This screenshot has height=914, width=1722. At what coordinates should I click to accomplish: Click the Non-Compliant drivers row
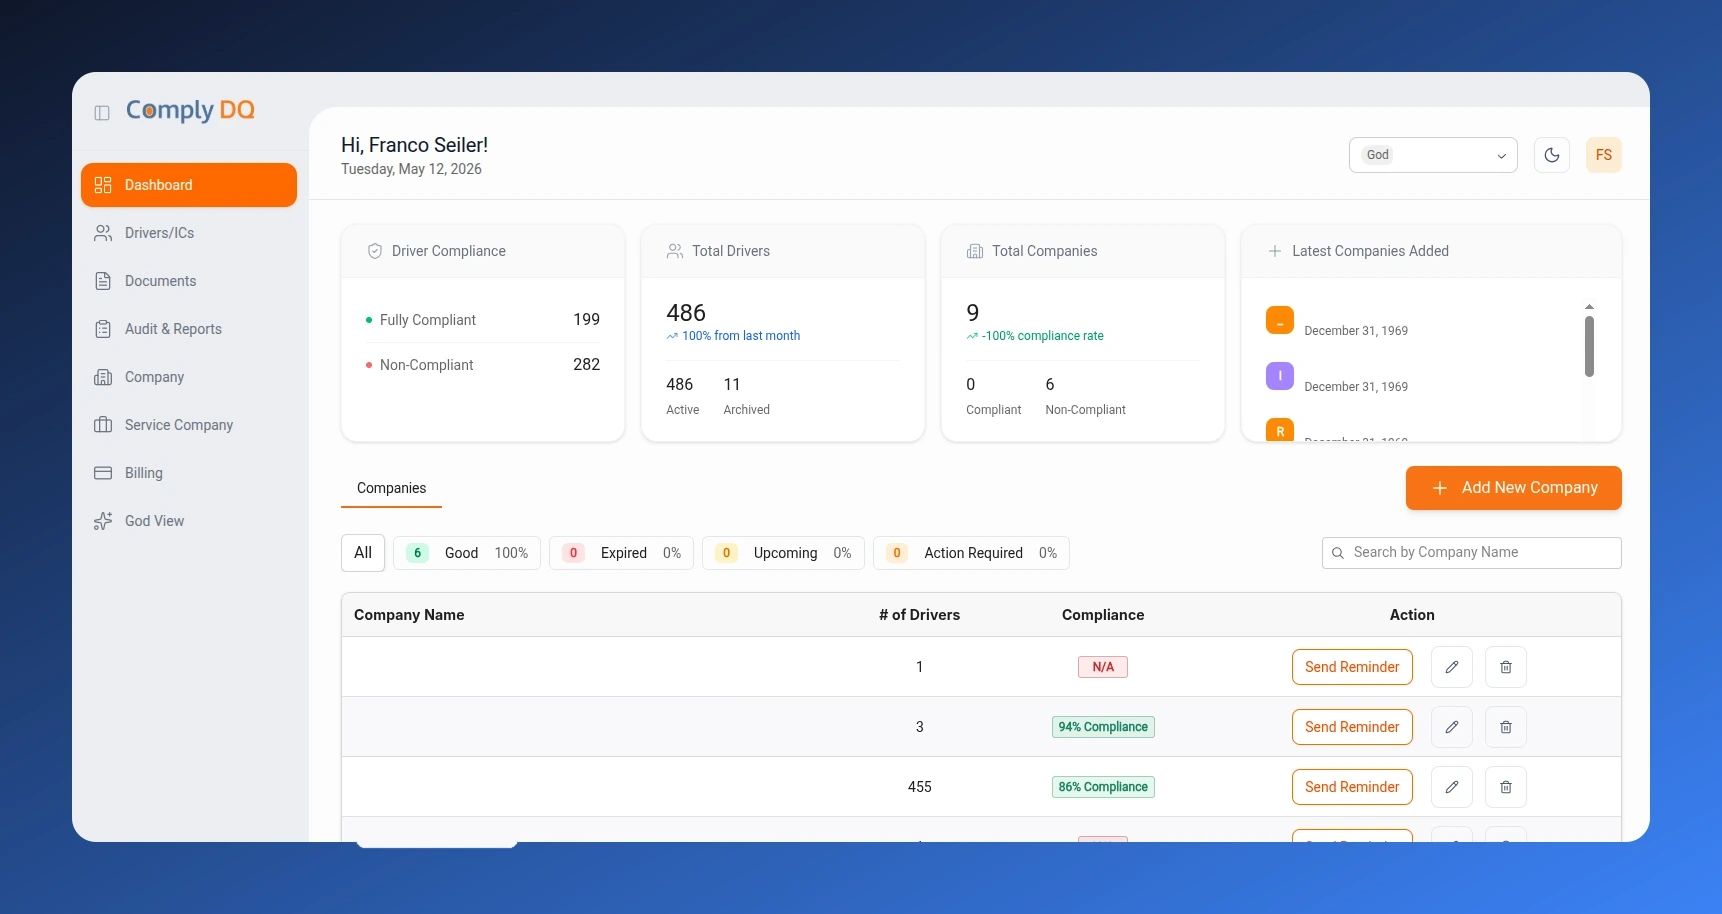click(483, 365)
